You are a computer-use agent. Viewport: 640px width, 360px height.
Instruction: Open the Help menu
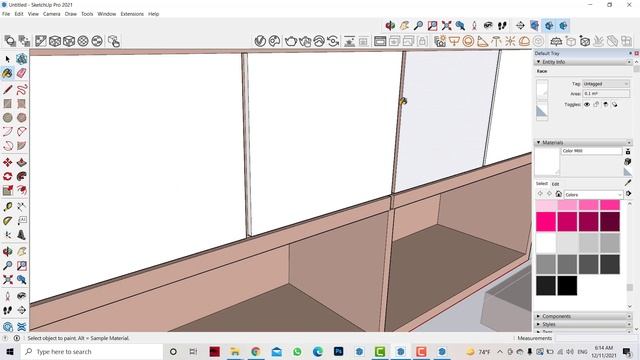coord(153,14)
